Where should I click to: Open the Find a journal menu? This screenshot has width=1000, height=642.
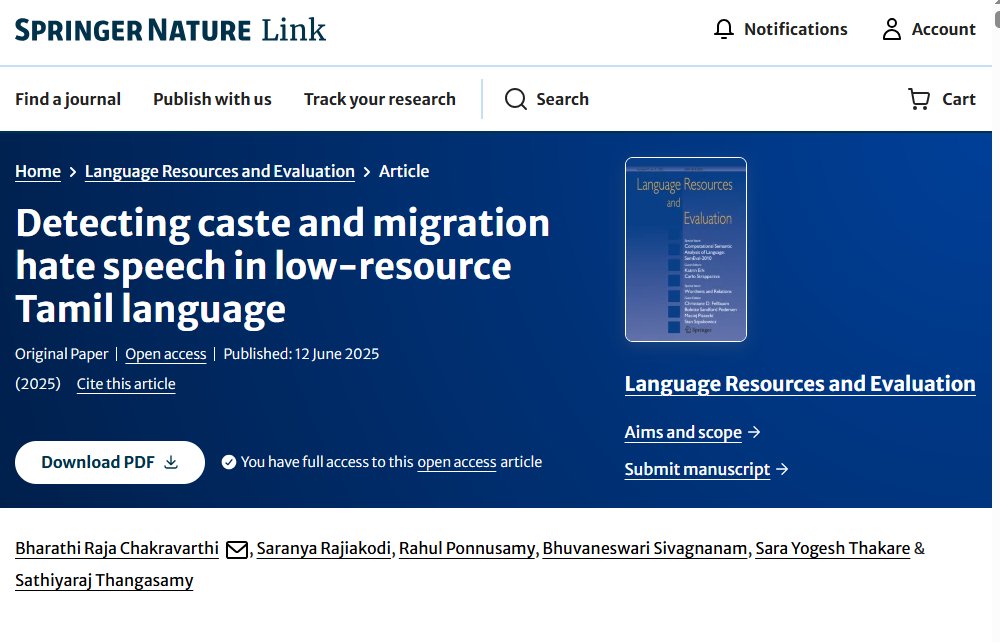pyautogui.click(x=67, y=99)
